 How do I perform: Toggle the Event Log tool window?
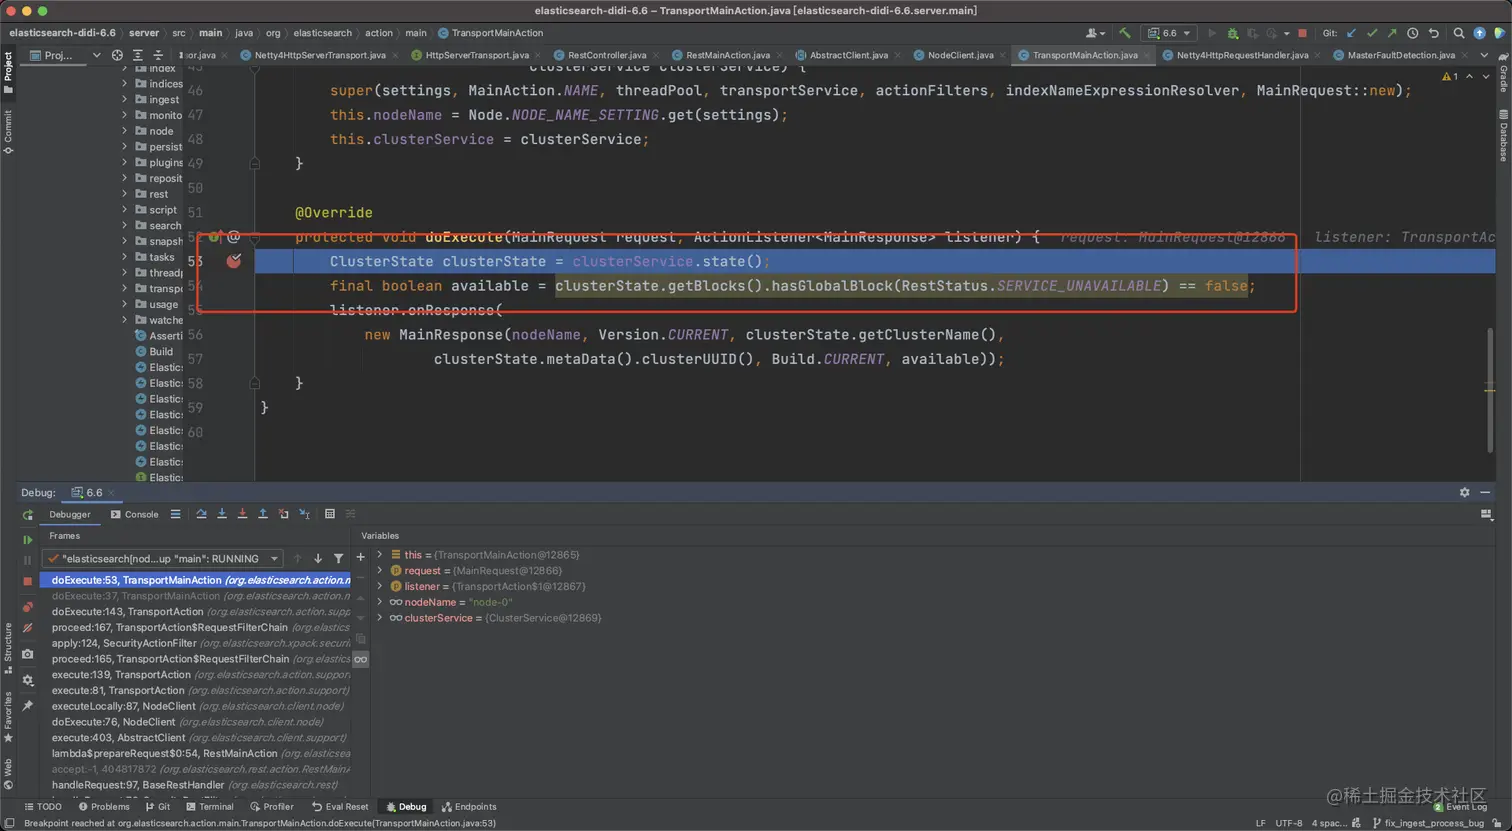click(x=1458, y=807)
